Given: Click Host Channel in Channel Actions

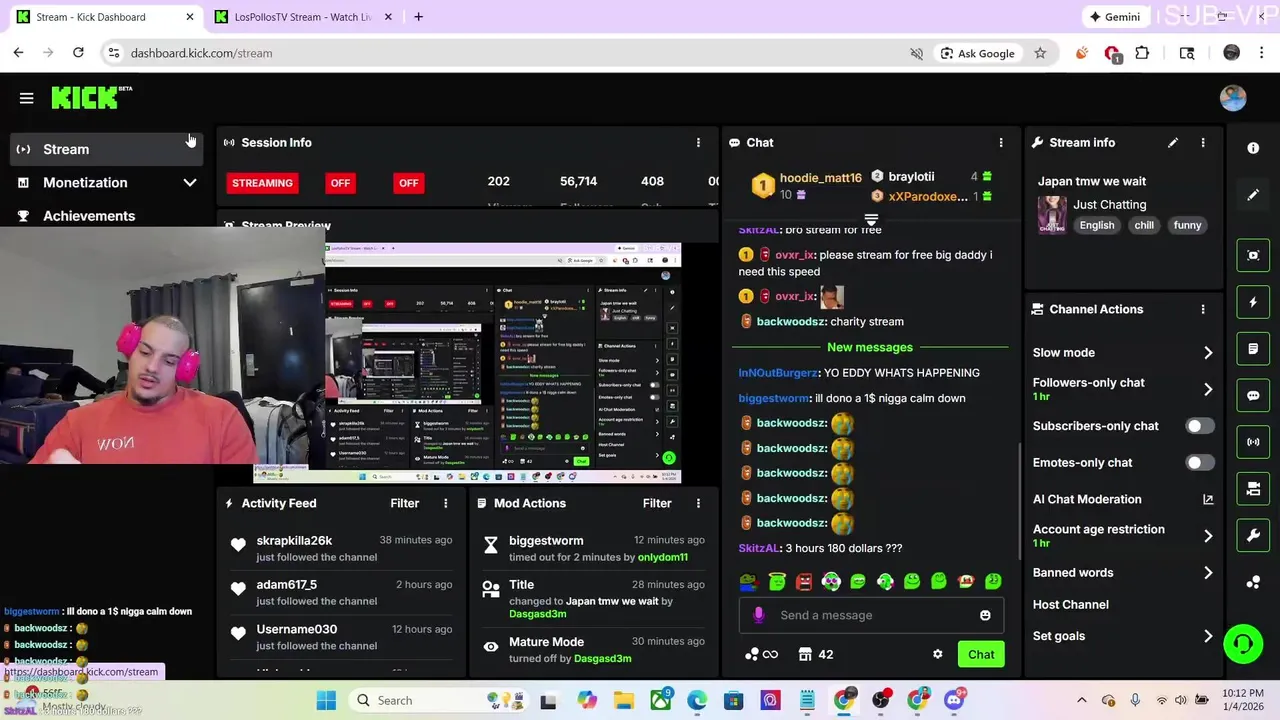Looking at the screenshot, I should (x=1071, y=605).
